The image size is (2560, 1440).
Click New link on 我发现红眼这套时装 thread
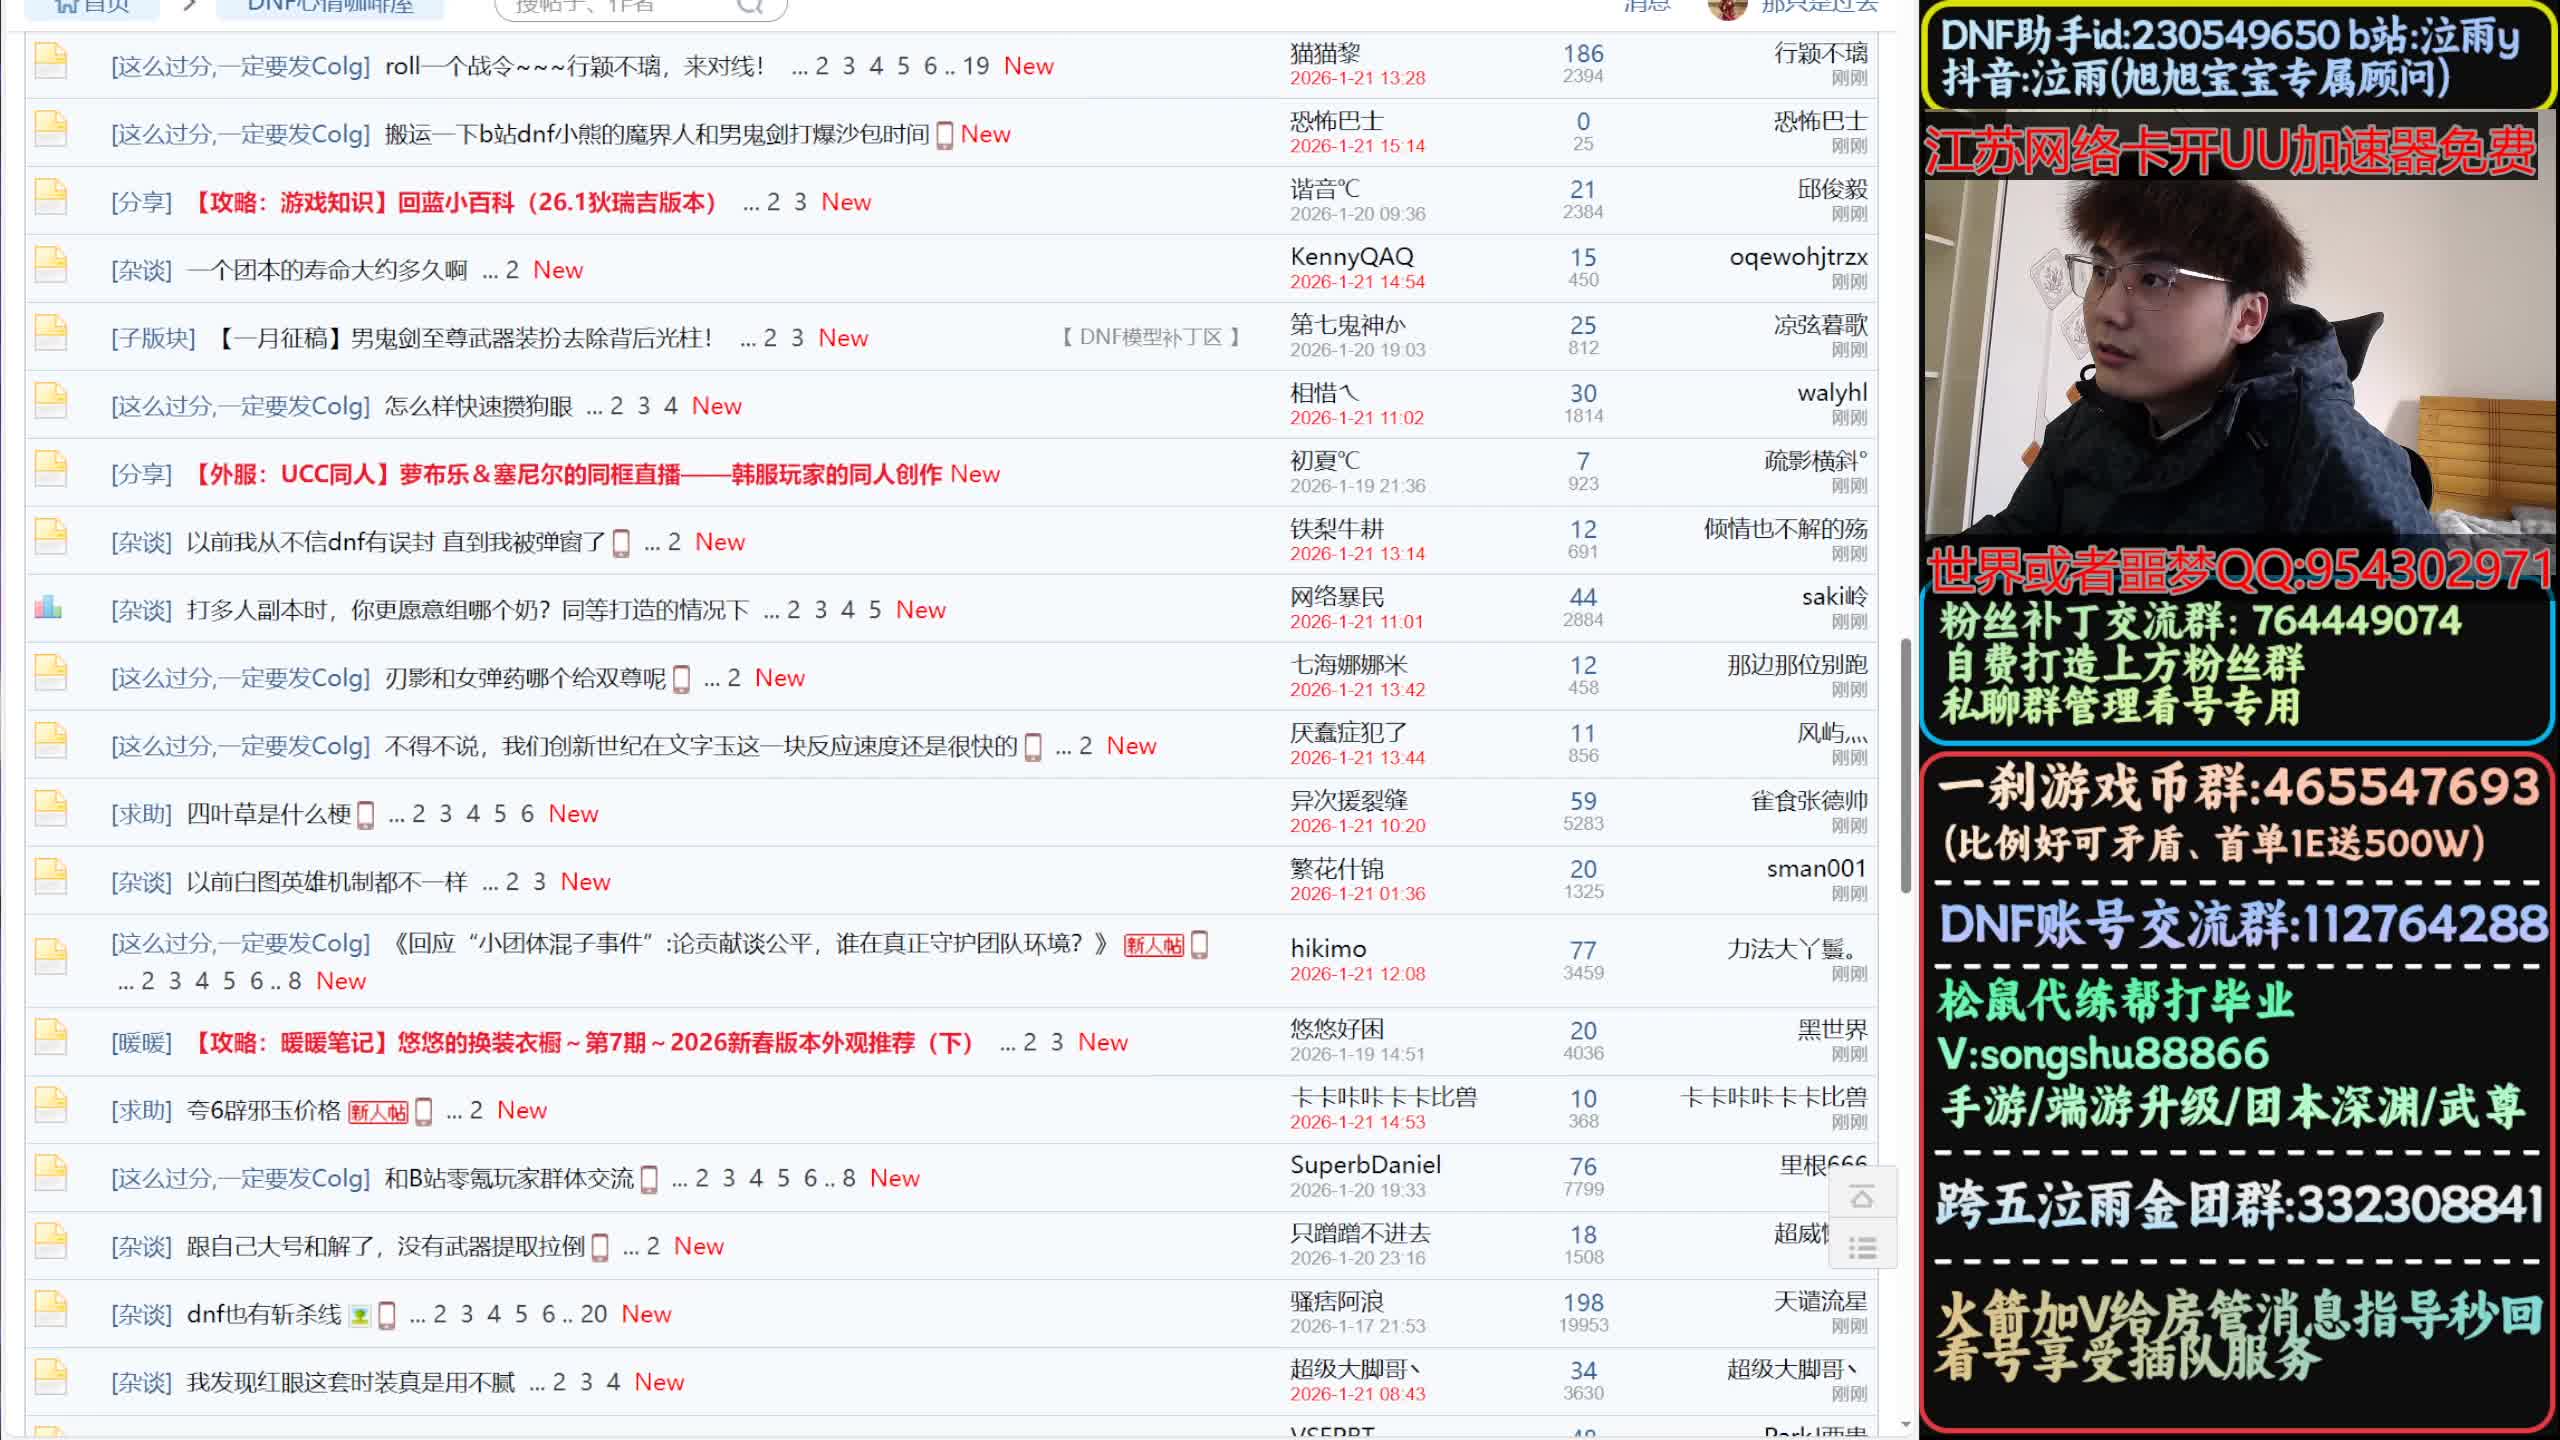coord(659,1382)
